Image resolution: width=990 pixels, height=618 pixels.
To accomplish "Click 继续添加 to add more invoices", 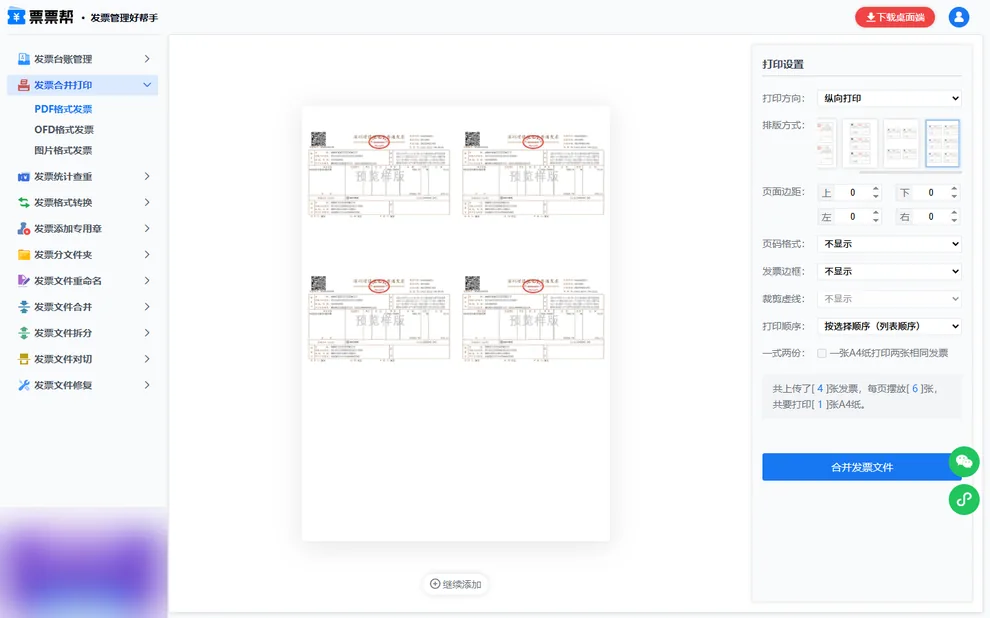I will click(x=455, y=584).
